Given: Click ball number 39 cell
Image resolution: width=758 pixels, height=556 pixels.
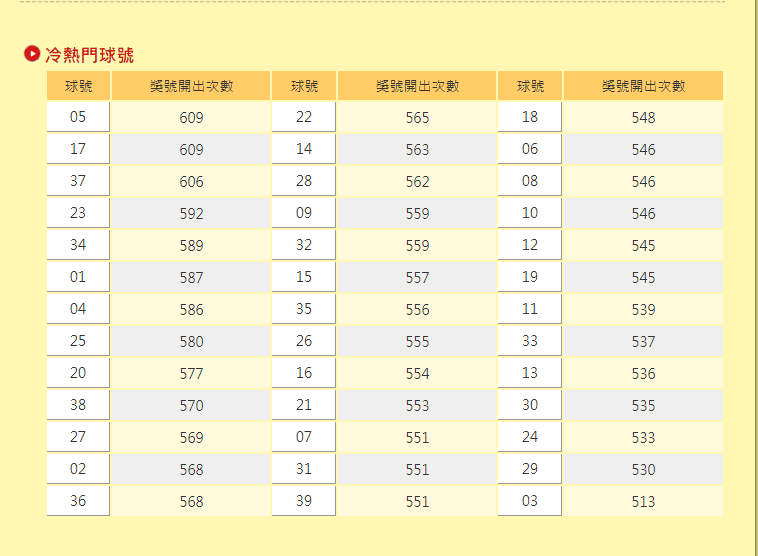Looking at the screenshot, I should pos(304,499).
